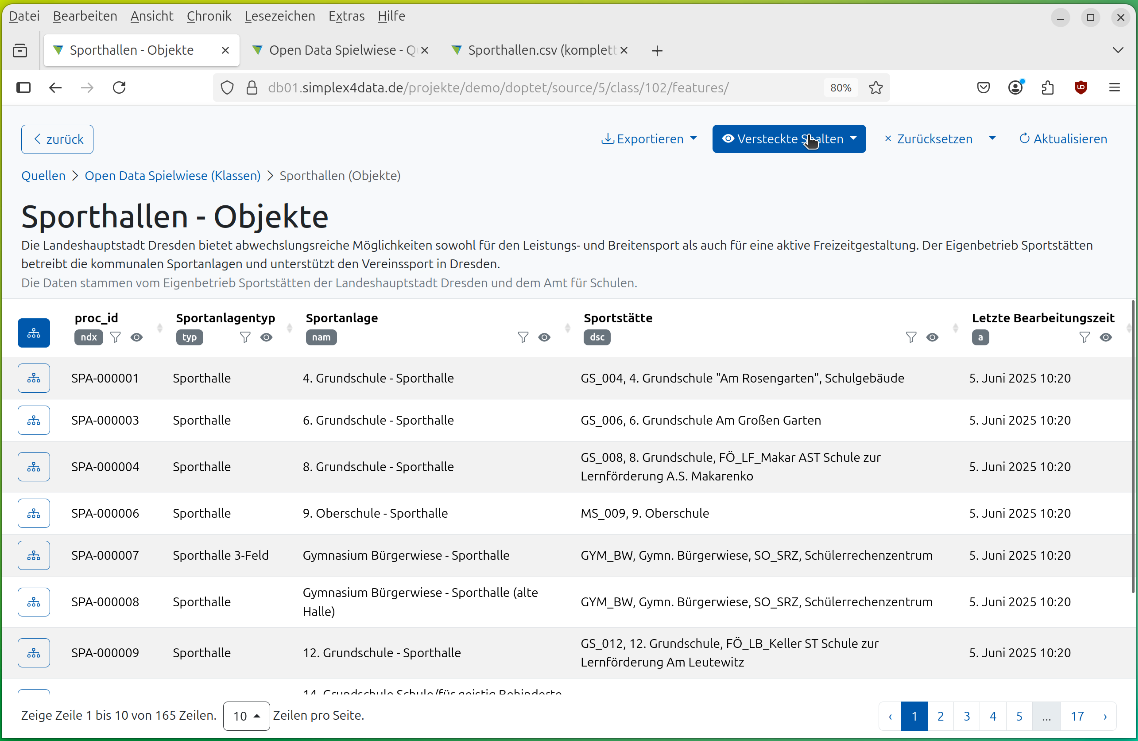This screenshot has height=741, width=1138.
Task: Filter the Letzte Bearbeitungszeit column
Action: click(1084, 337)
